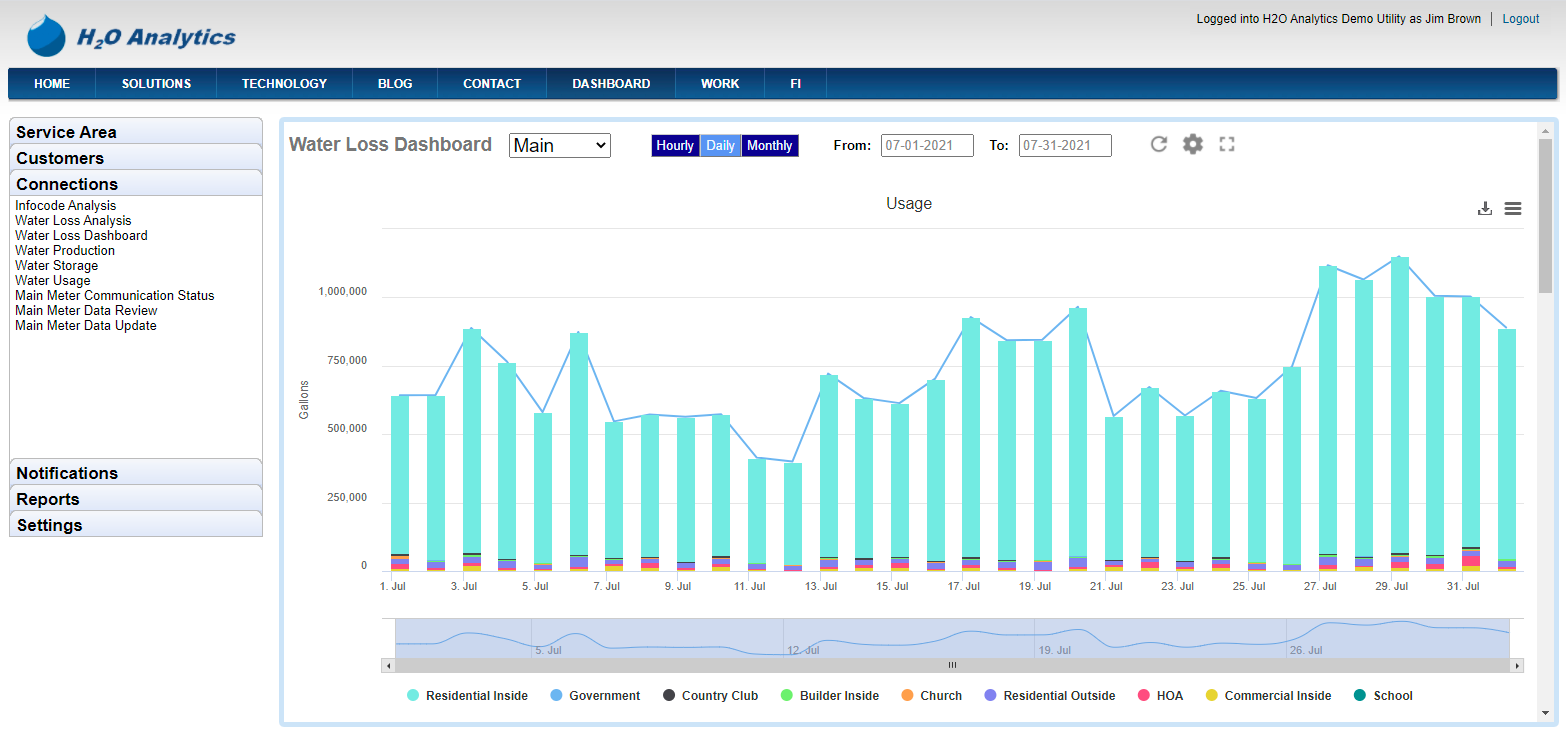Refresh the Water Loss Dashboard data
The height and width of the screenshot is (732, 1566).
click(1158, 144)
